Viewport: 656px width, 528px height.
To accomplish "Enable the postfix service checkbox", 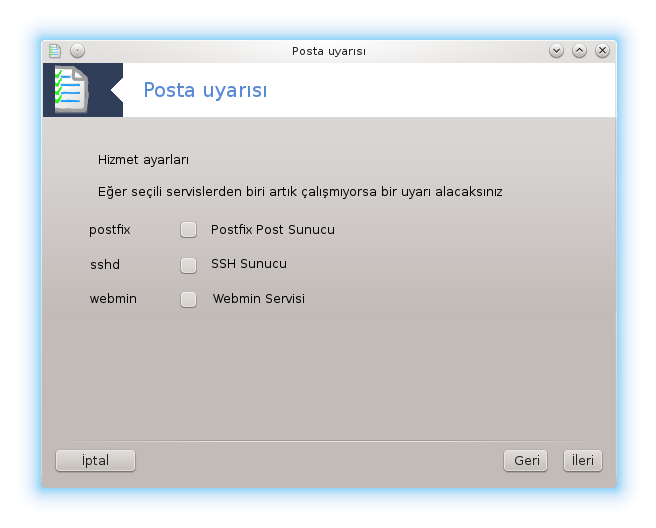I will click(x=188, y=230).
